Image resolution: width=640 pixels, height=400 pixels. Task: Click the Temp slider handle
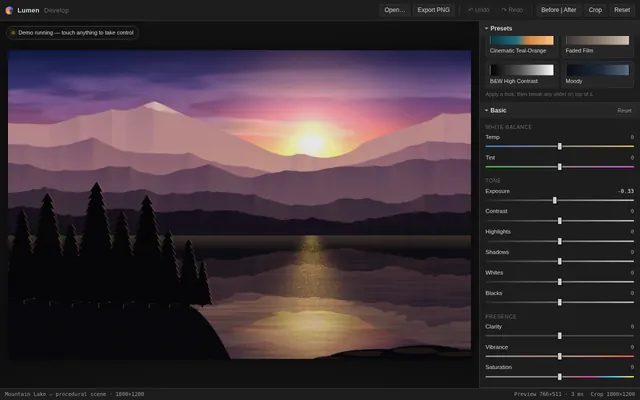click(560, 146)
